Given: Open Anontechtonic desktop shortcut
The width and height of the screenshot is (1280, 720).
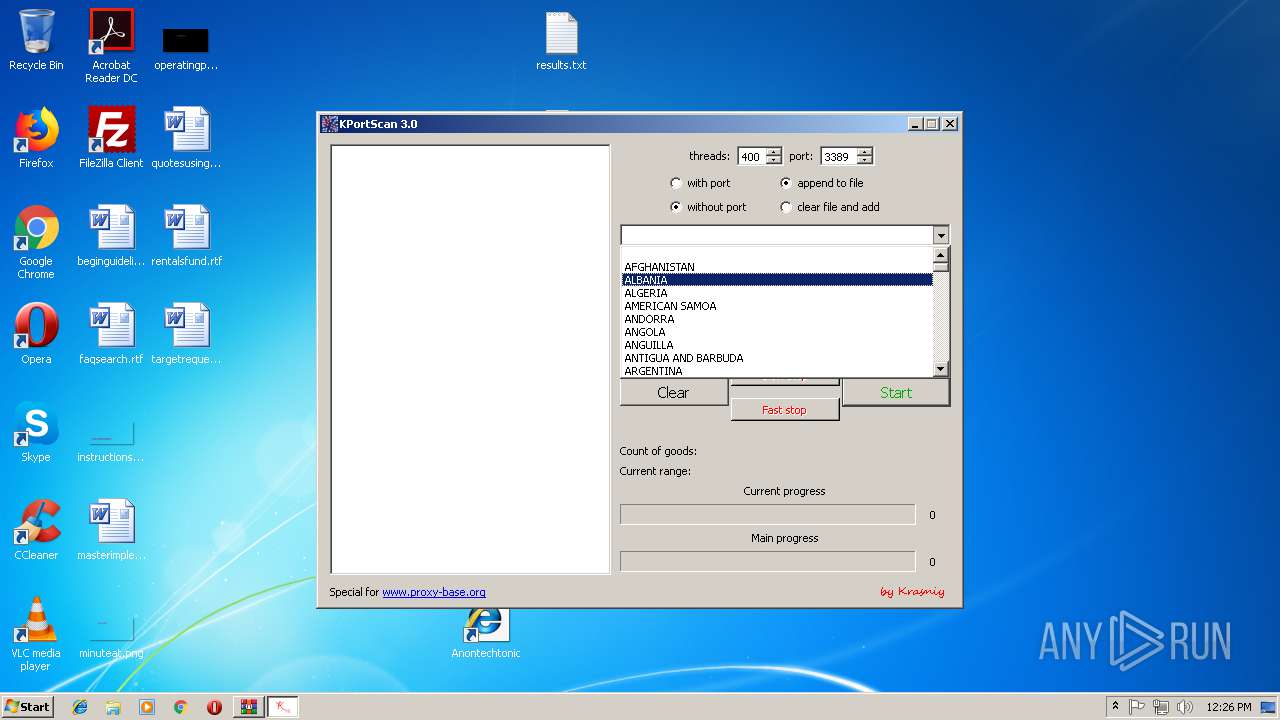Looking at the screenshot, I should pyautogui.click(x=486, y=634).
